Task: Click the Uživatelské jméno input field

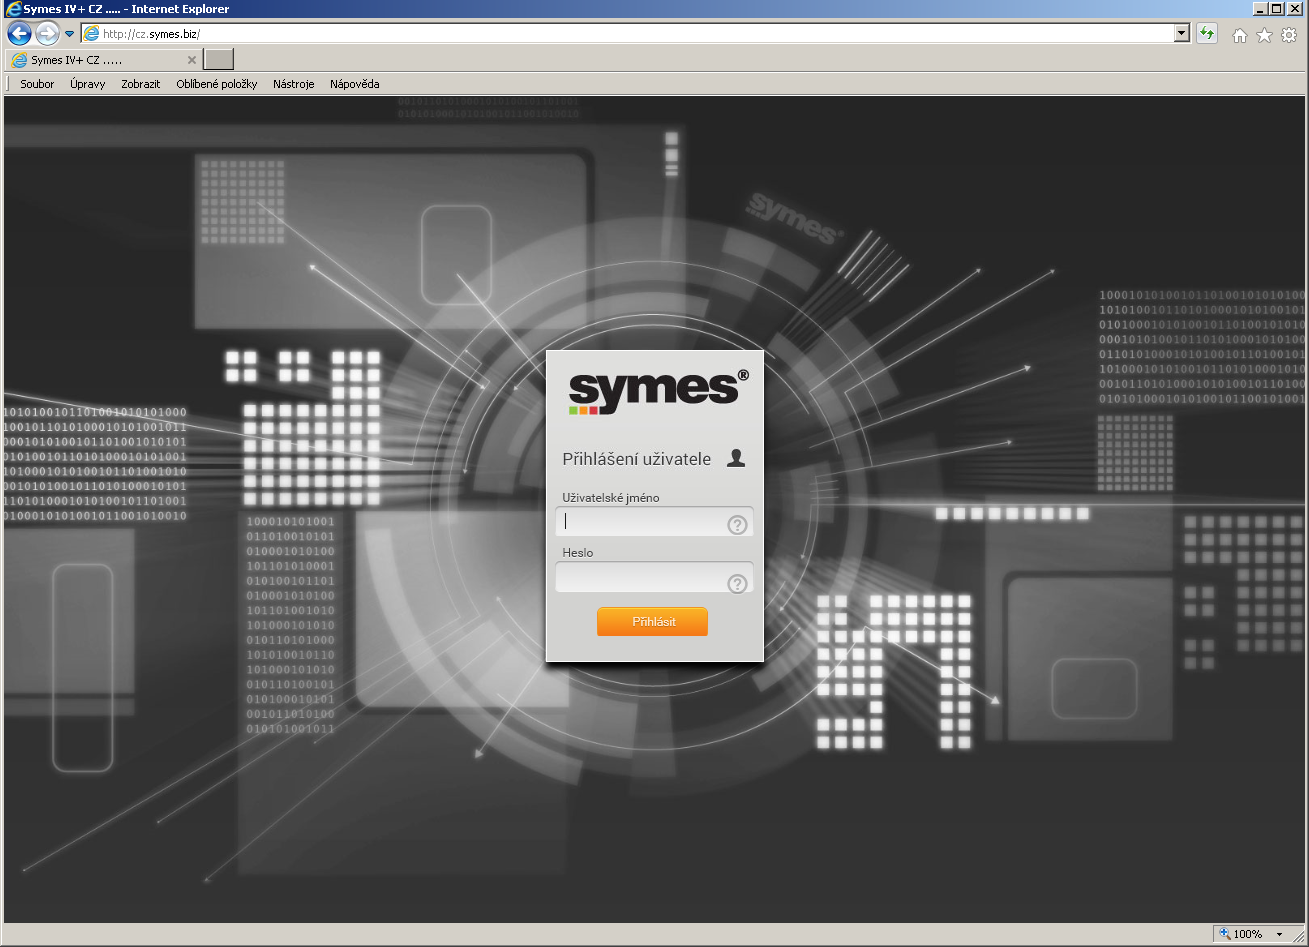Action: coord(640,522)
